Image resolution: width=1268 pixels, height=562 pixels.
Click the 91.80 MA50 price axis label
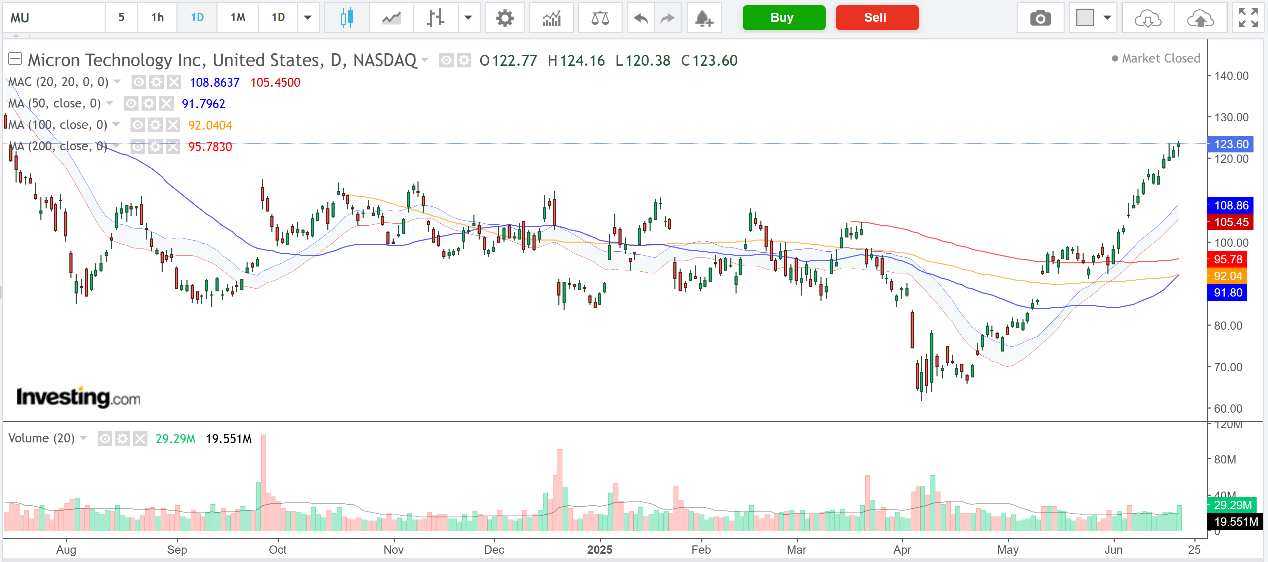(x=1230, y=292)
